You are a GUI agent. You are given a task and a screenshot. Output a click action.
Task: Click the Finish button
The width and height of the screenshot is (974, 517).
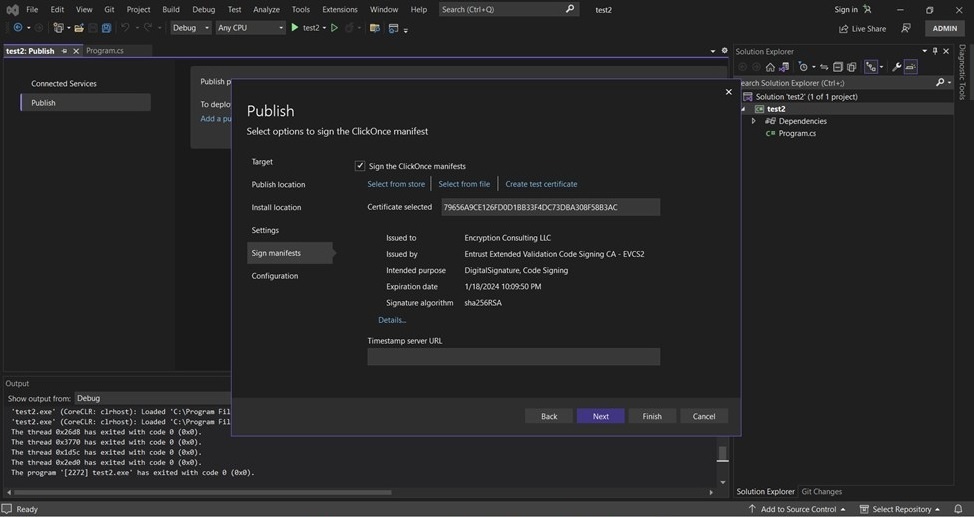pos(652,416)
